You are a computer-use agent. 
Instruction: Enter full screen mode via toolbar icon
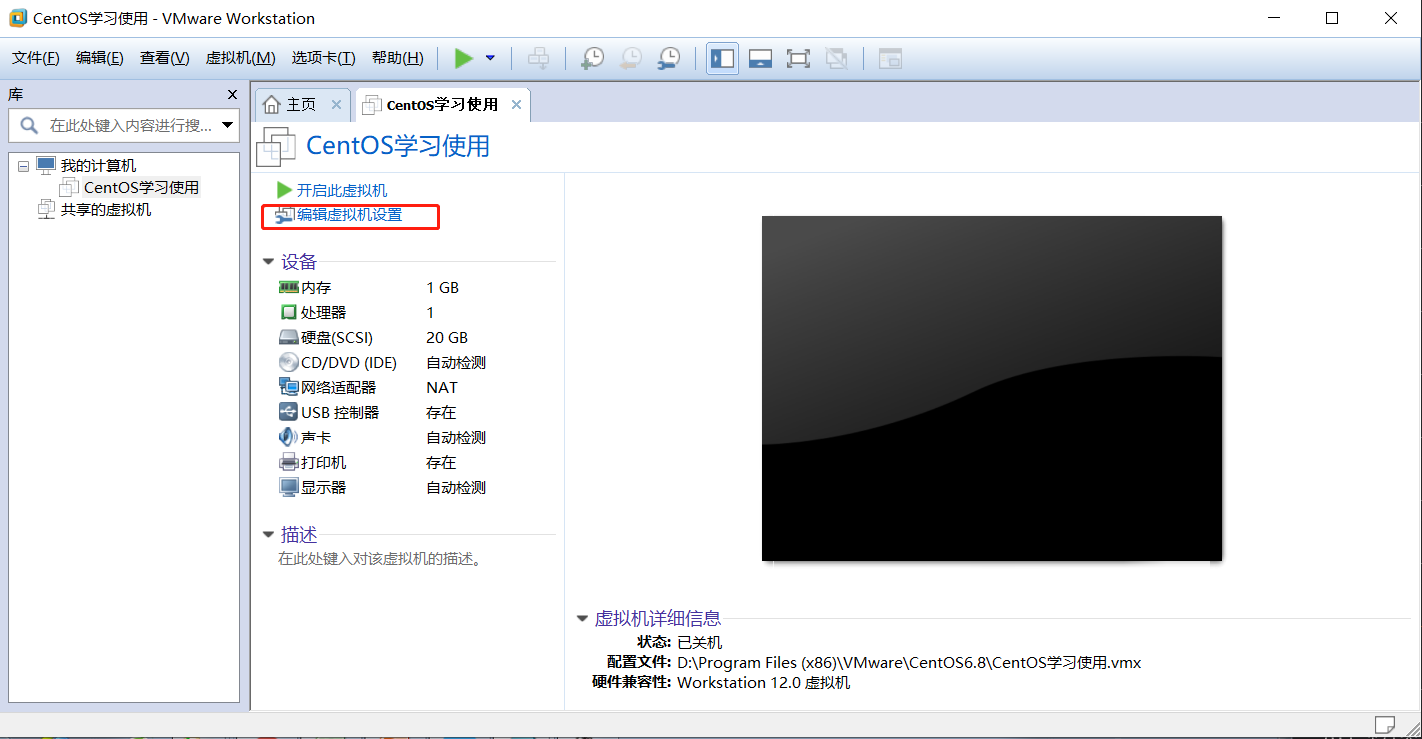point(798,58)
